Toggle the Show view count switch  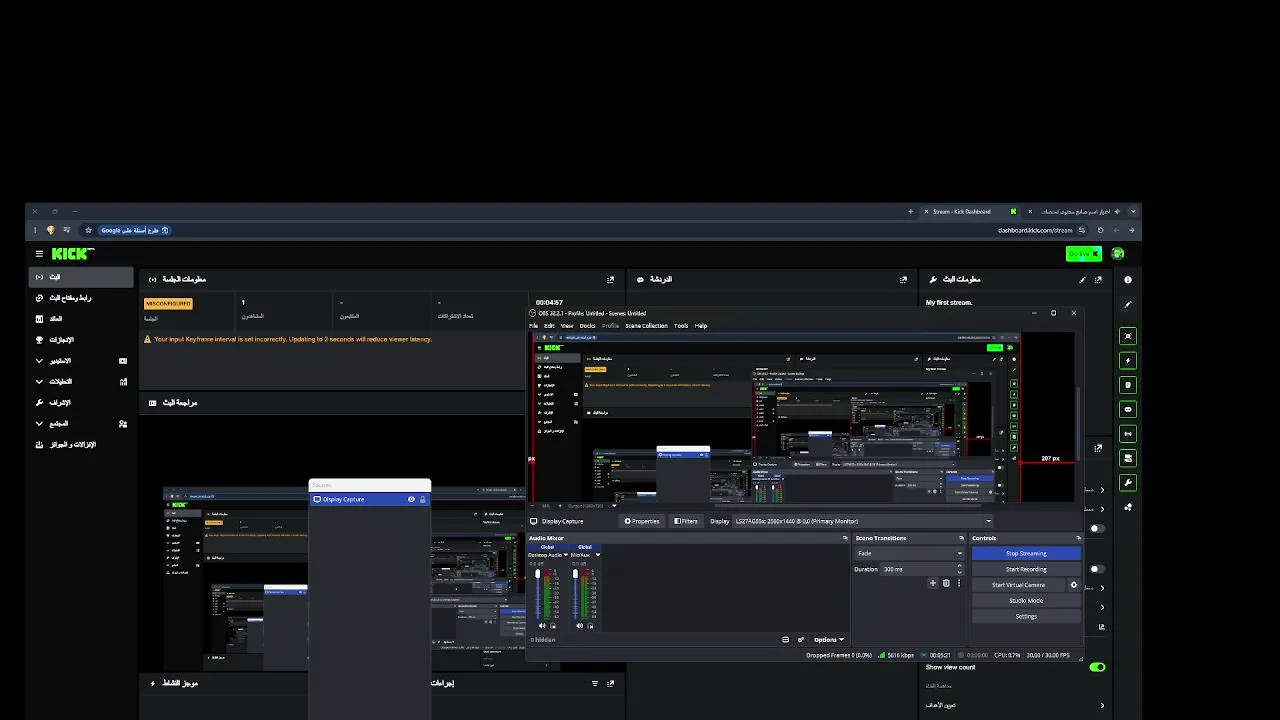[1097, 667]
